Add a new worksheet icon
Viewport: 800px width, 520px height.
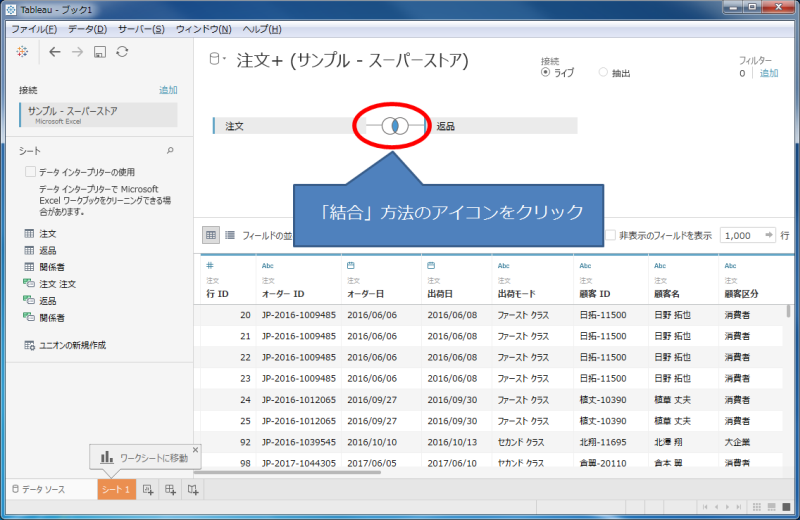click(x=148, y=490)
